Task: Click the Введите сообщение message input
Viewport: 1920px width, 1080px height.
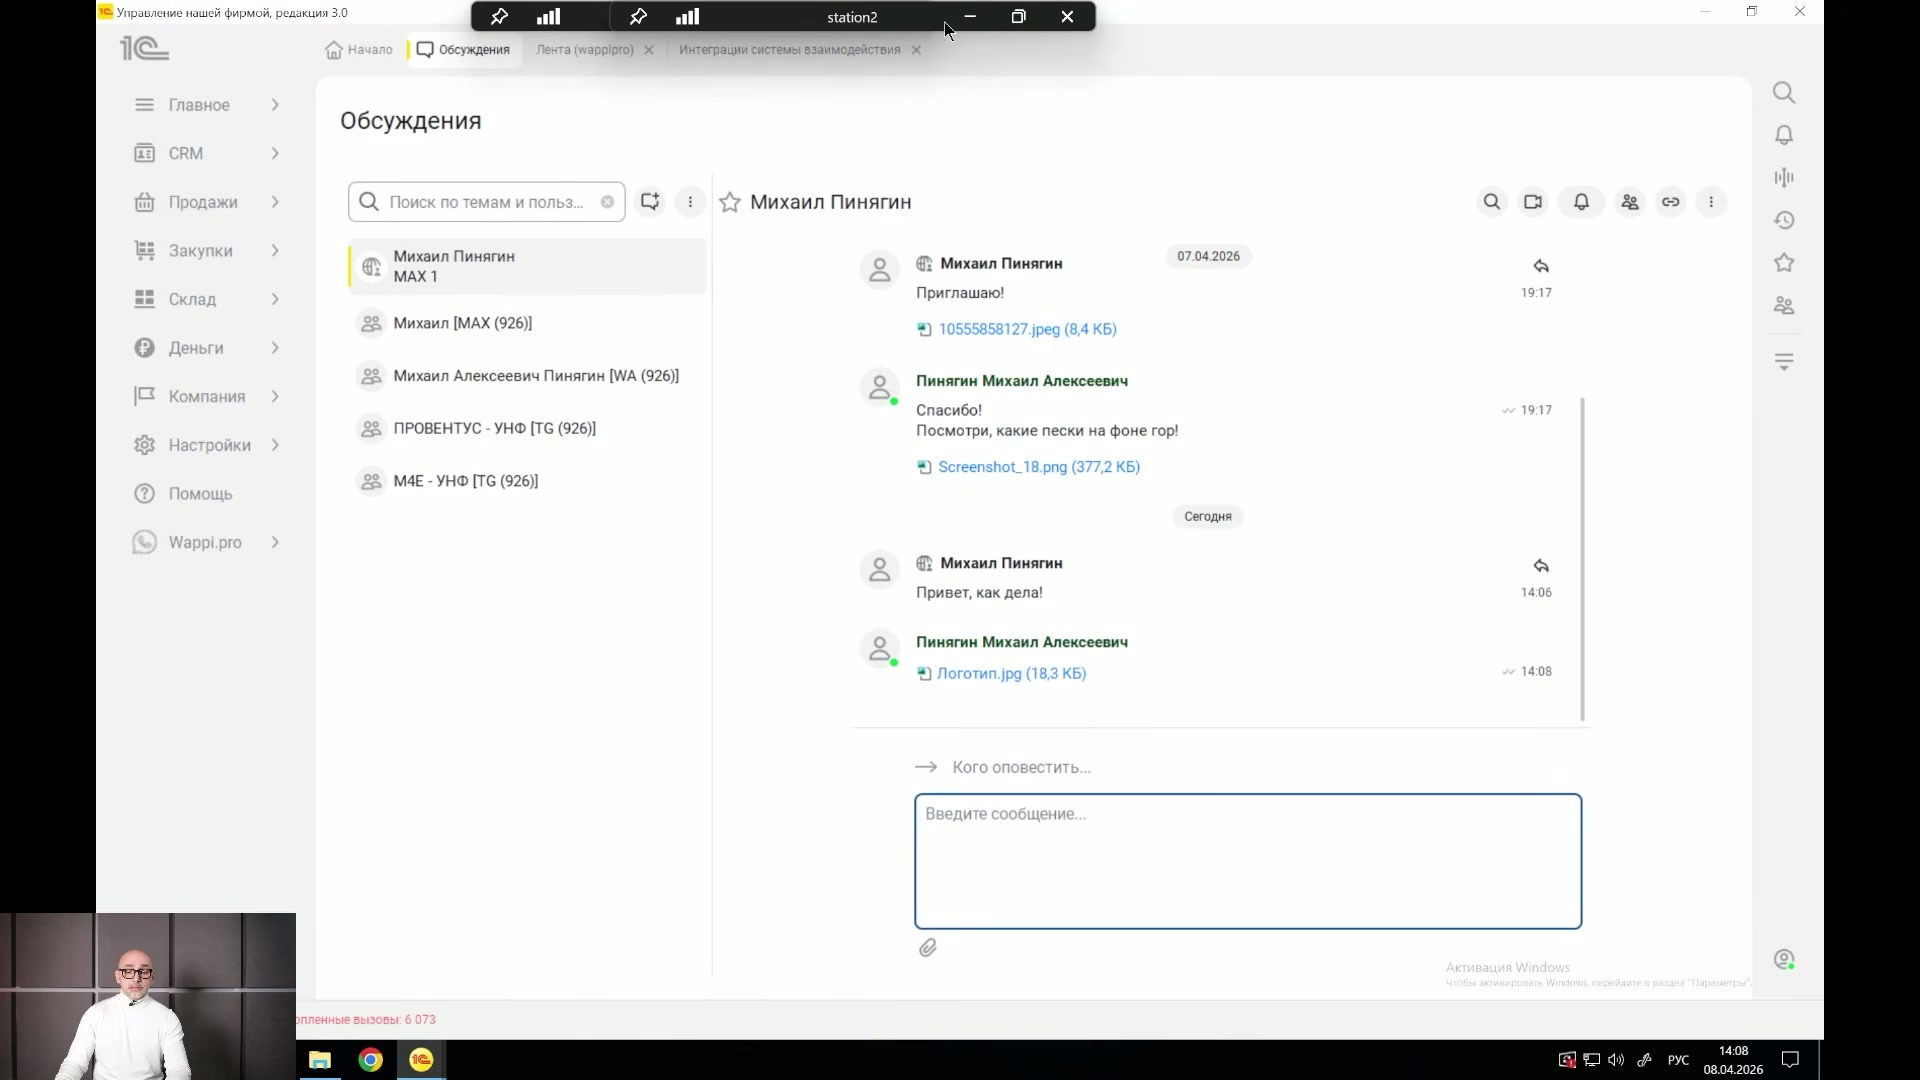Action: pos(1248,862)
